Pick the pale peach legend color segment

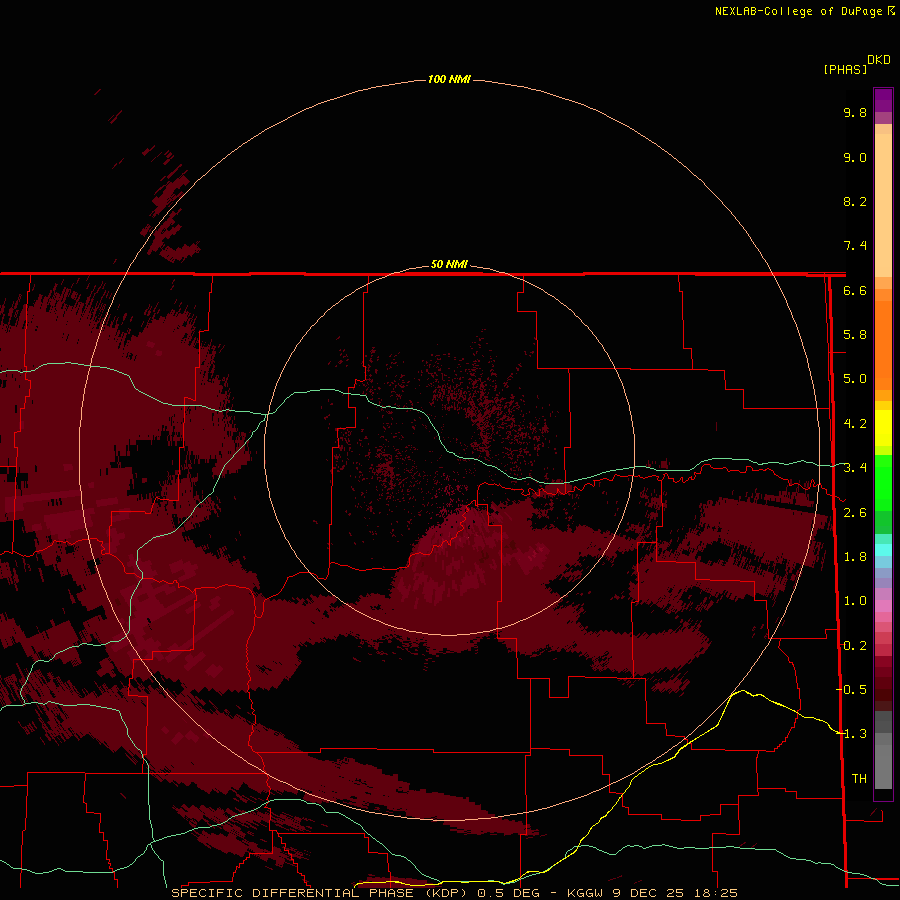pos(883,205)
